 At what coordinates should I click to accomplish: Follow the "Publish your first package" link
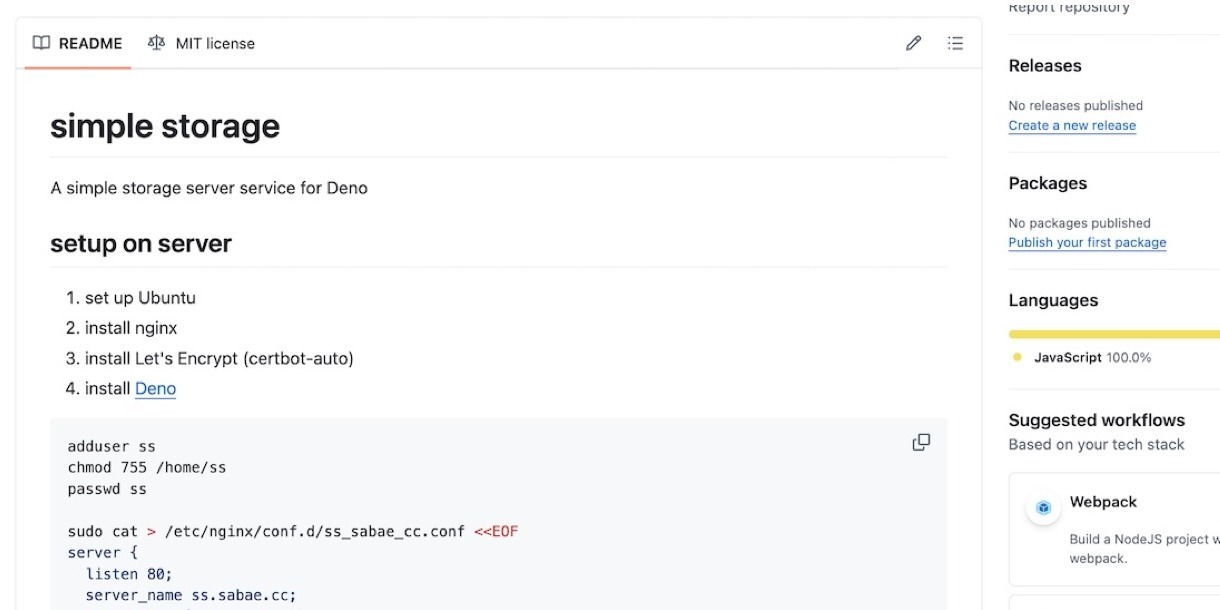[1087, 243]
